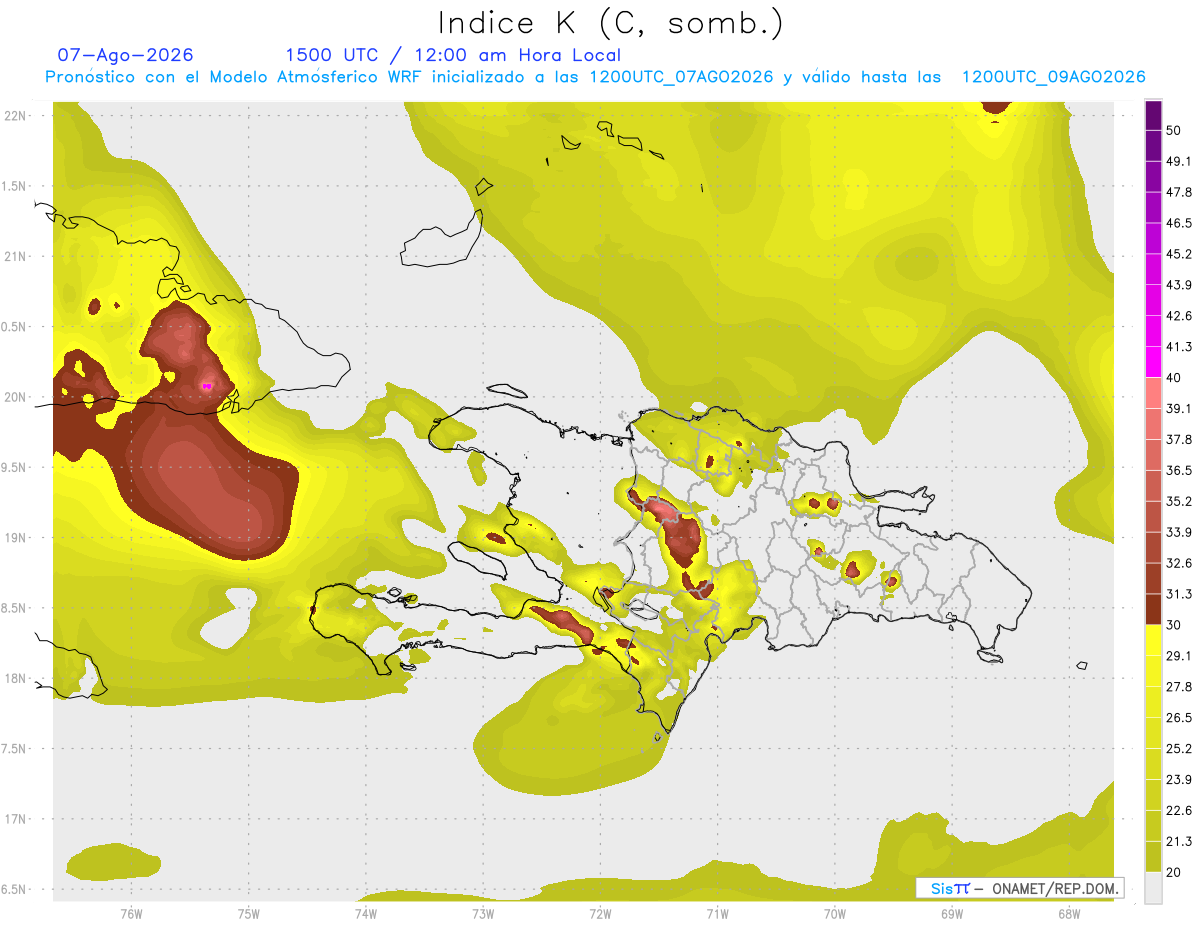Pick the olive swatch between 20 and 21.3
1200x927 pixels.
(x=1153, y=857)
